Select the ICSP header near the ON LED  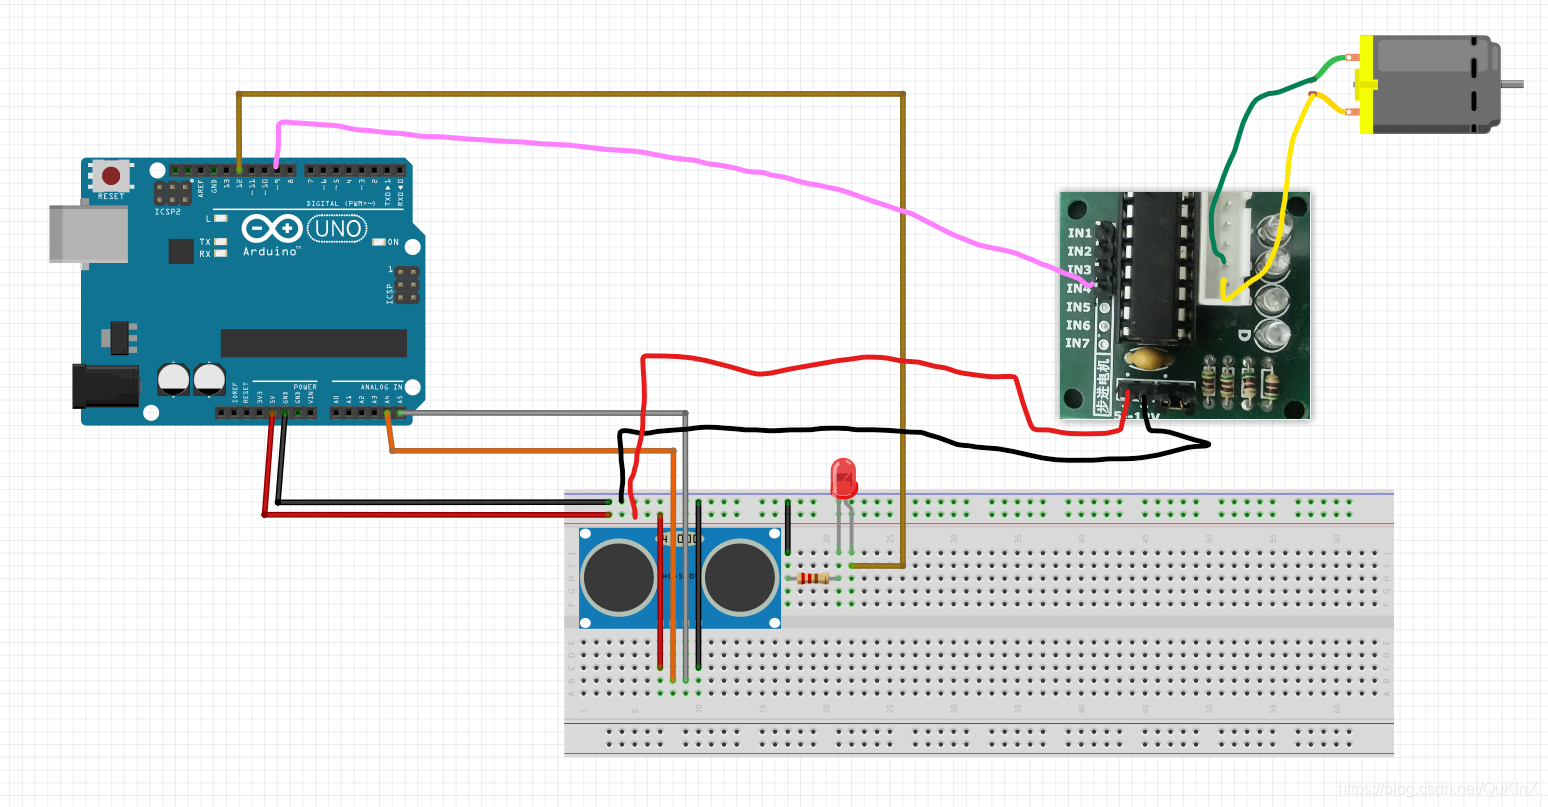[406, 285]
